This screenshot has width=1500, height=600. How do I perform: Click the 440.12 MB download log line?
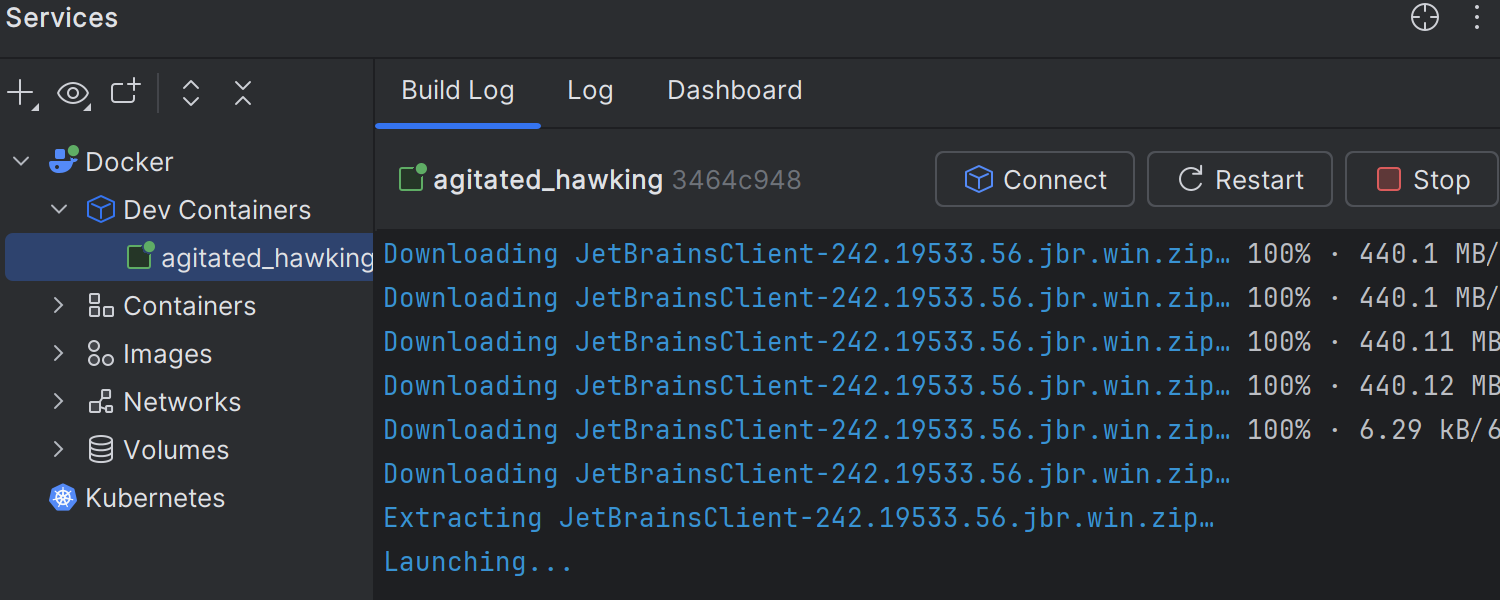coord(941,386)
